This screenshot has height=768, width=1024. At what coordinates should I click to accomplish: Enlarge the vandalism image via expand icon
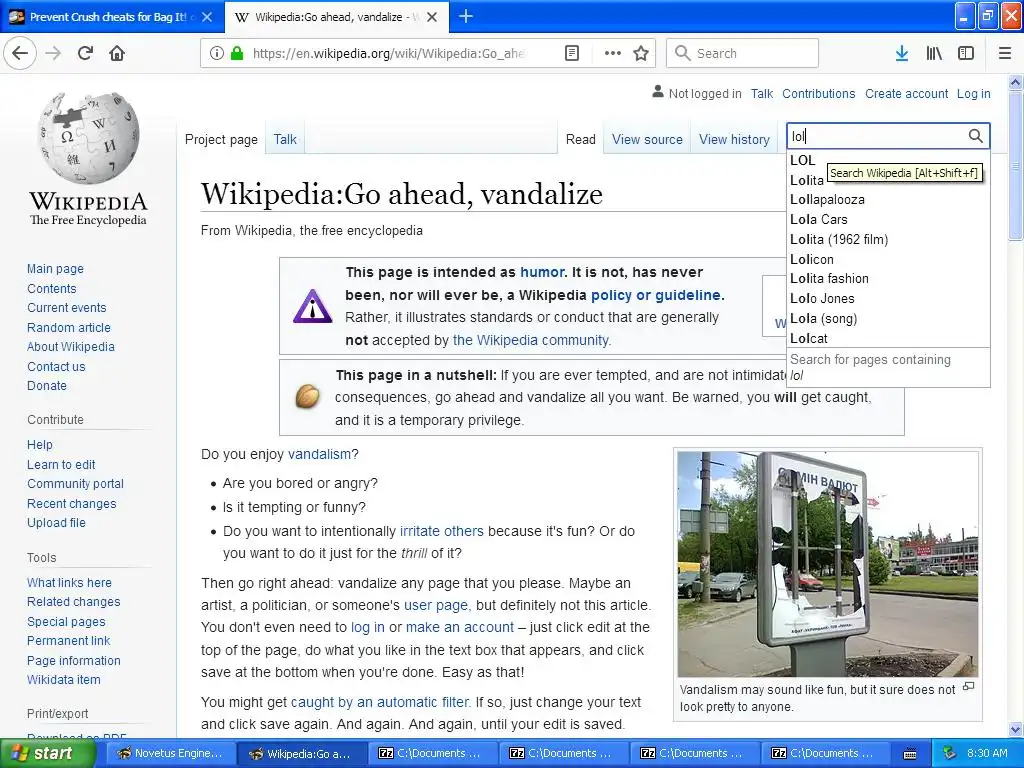pyautogui.click(x=969, y=686)
